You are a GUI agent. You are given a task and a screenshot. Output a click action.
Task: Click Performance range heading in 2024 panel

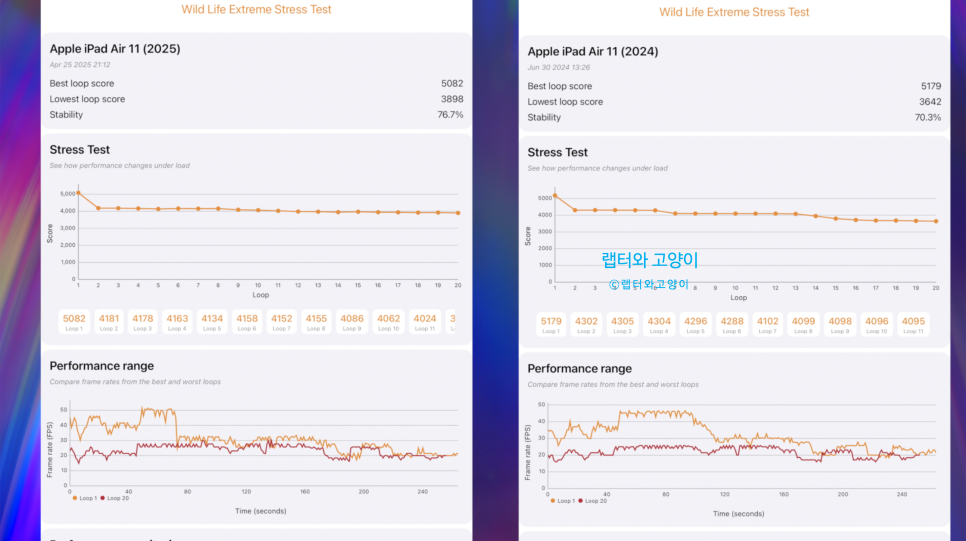coord(580,368)
